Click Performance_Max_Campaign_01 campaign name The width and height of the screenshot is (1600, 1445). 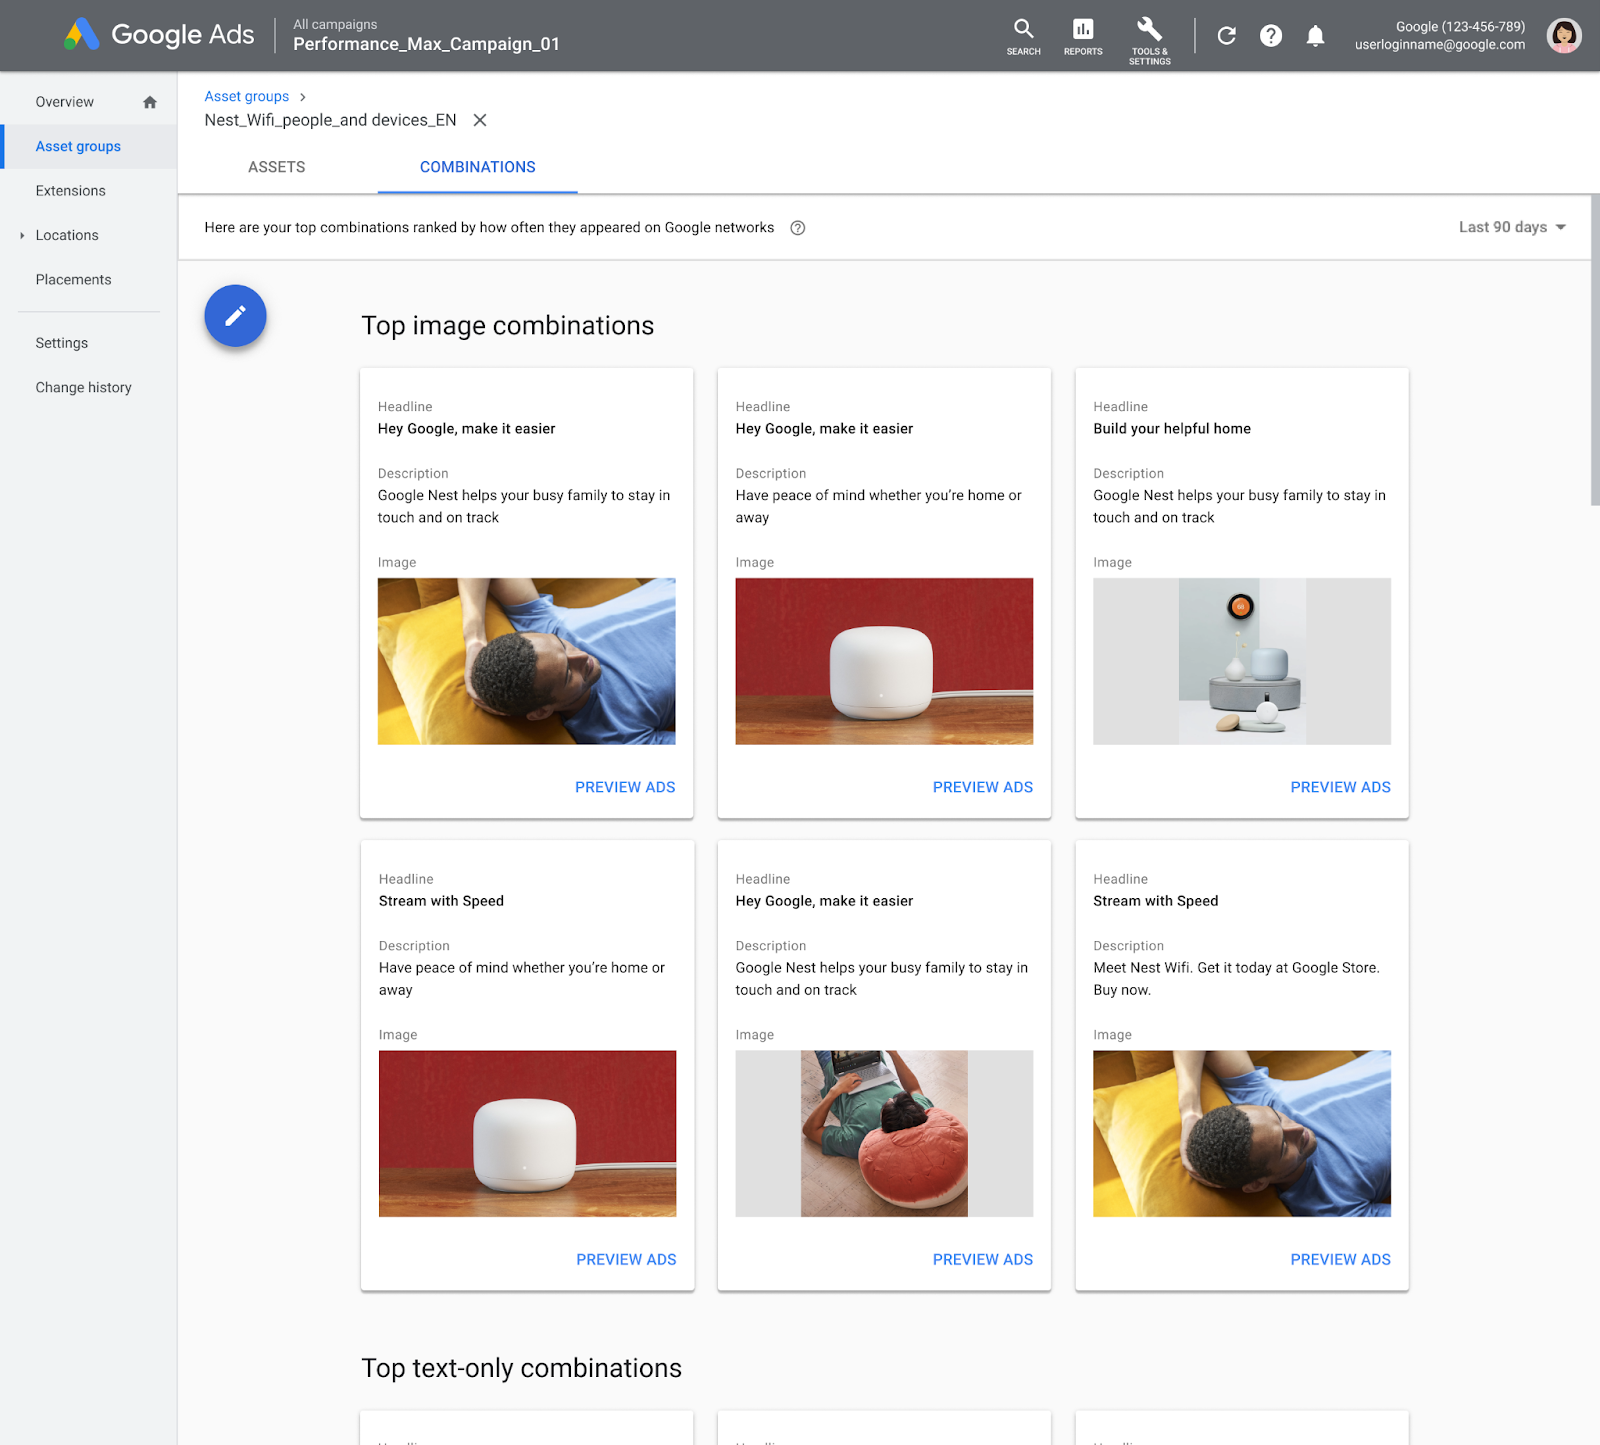click(x=426, y=44)
